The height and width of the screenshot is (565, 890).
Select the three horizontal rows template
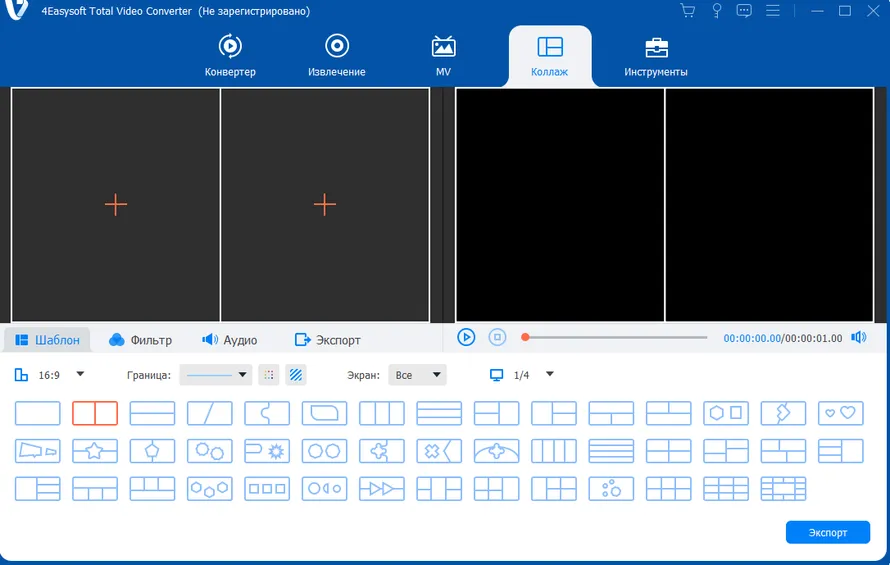click(x=439, y=413)
